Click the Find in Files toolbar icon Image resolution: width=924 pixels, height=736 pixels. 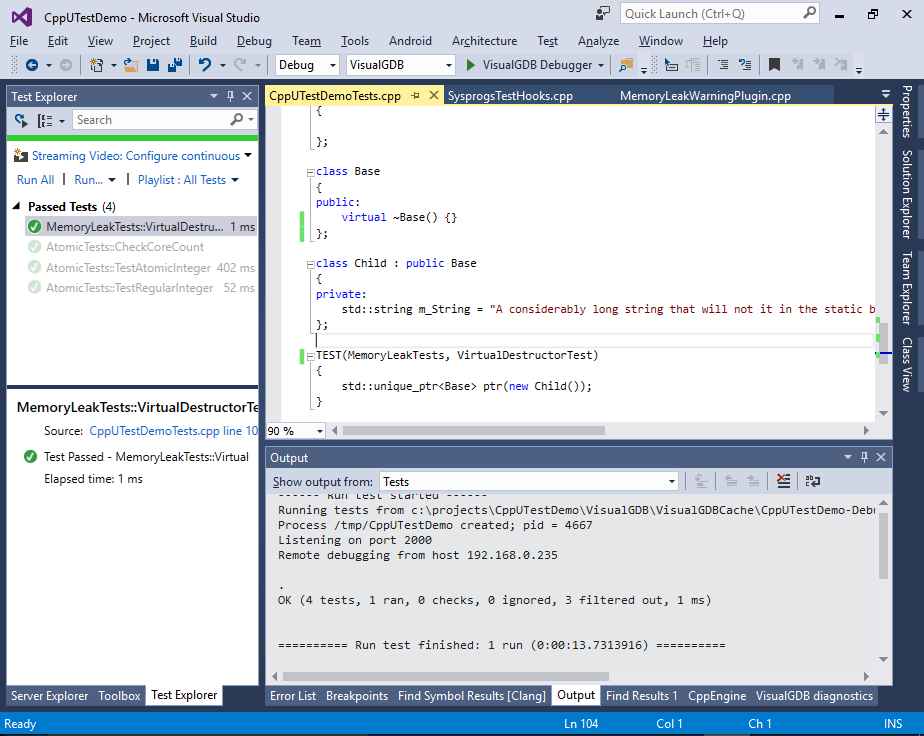click(x=626, y=65)
